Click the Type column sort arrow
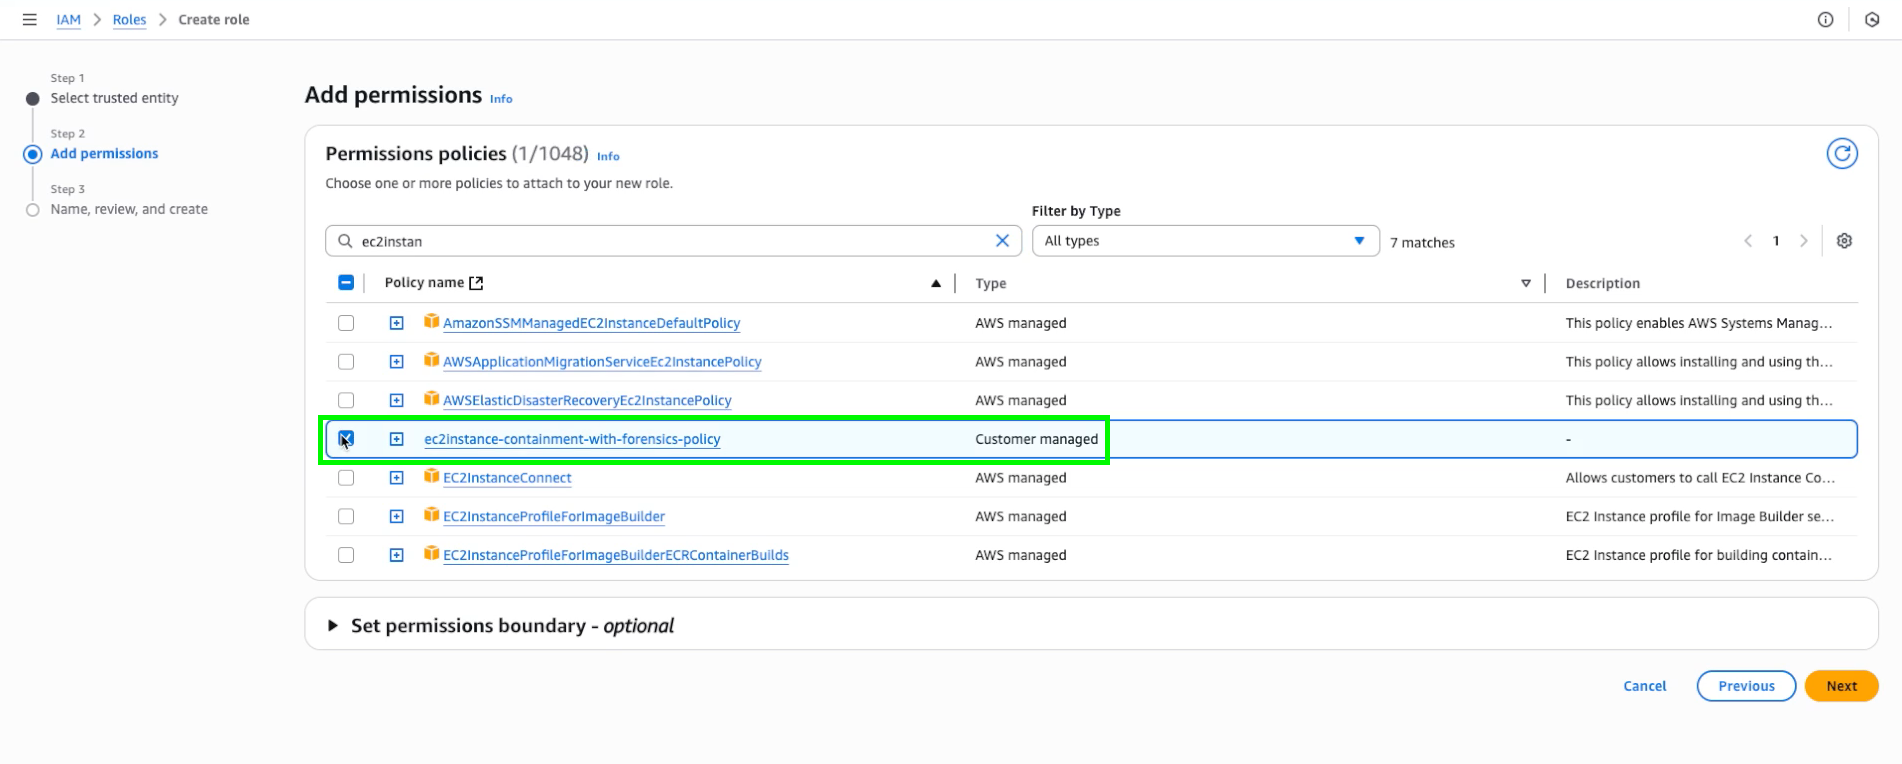The image size is (1902, 764). [1526, 283]
